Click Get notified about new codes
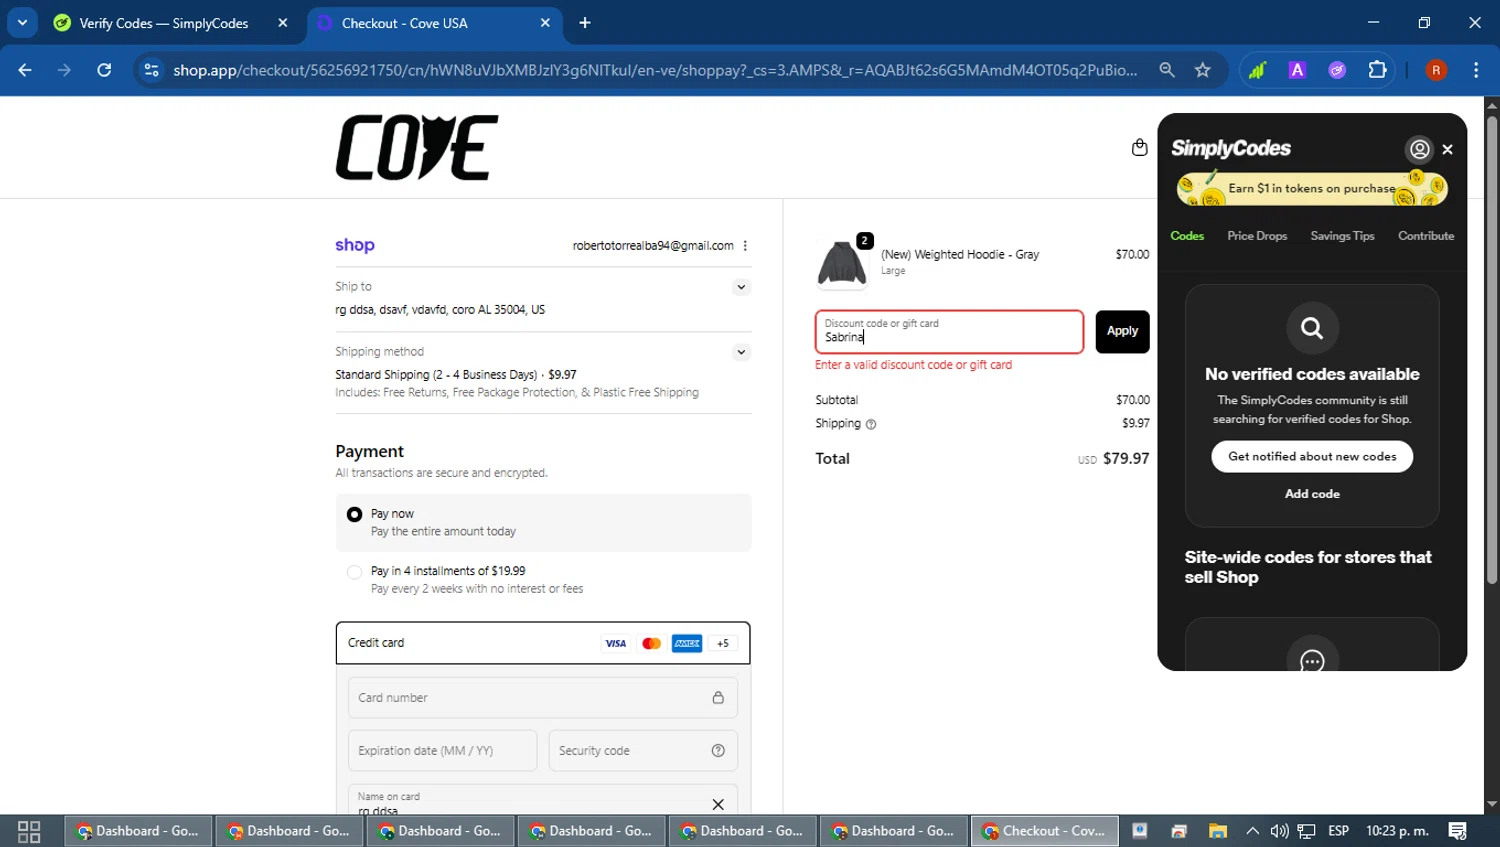 [1312, 456]
